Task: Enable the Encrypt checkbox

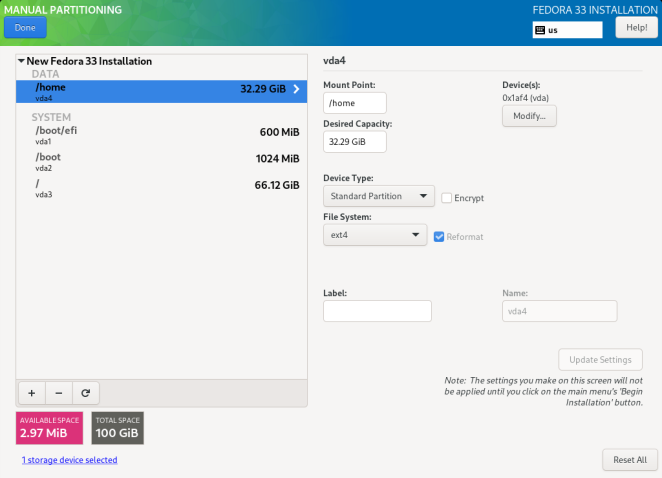Action: [446, 198]
